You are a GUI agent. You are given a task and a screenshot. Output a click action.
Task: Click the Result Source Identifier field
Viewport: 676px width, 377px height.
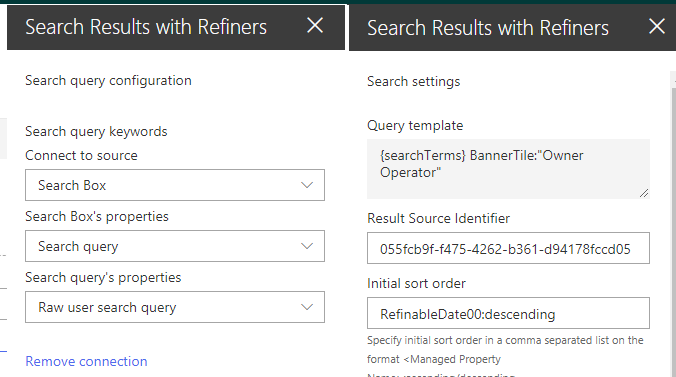click(508, 248)
